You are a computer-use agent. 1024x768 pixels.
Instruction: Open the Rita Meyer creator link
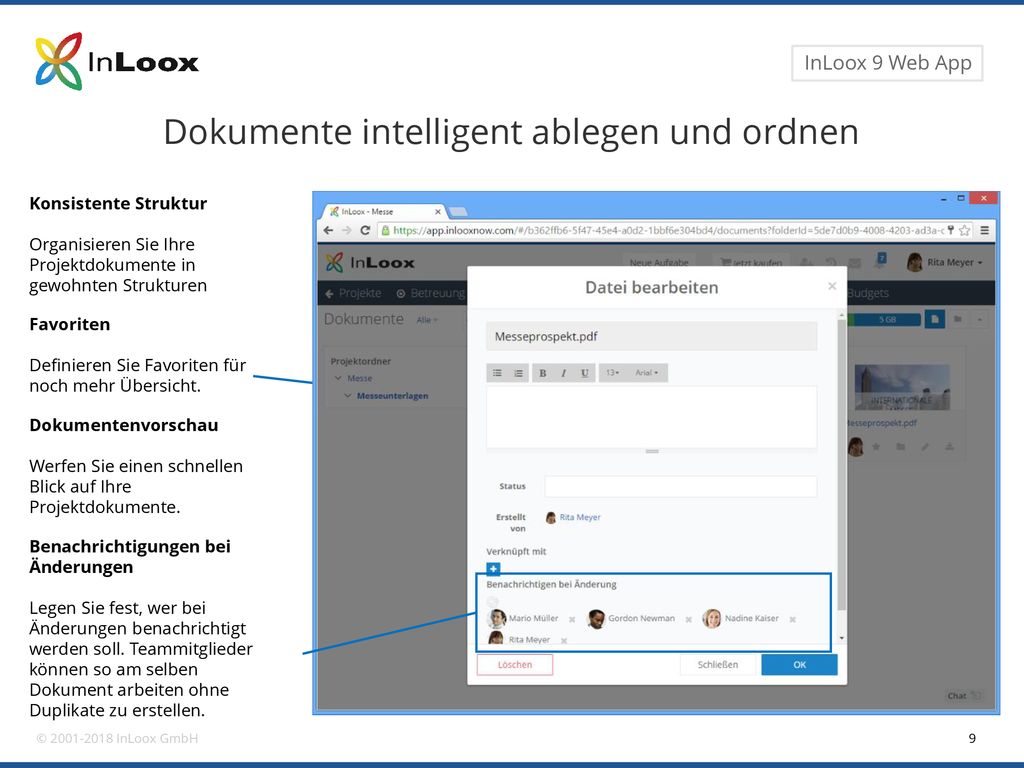580,517
